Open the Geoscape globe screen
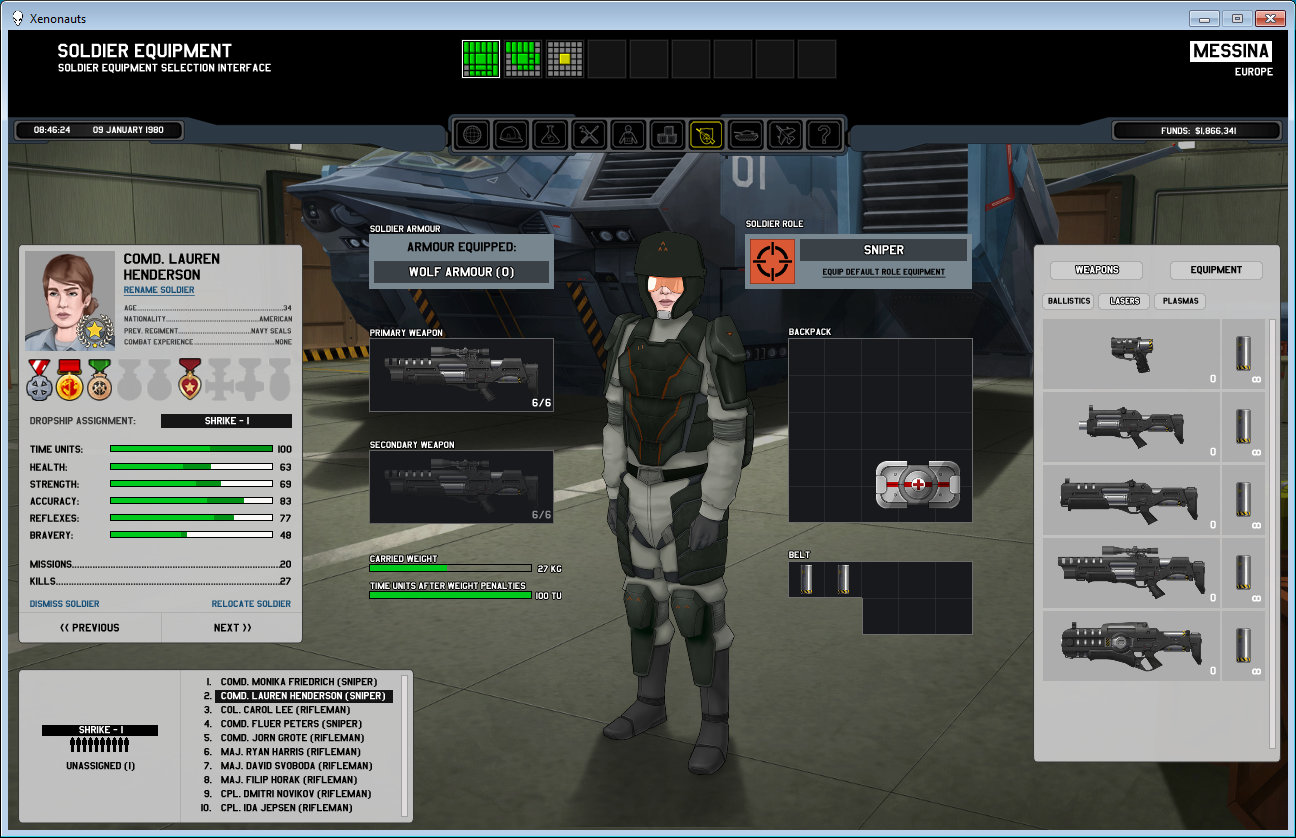1296x838 pixels. click(x=472, y=134)
